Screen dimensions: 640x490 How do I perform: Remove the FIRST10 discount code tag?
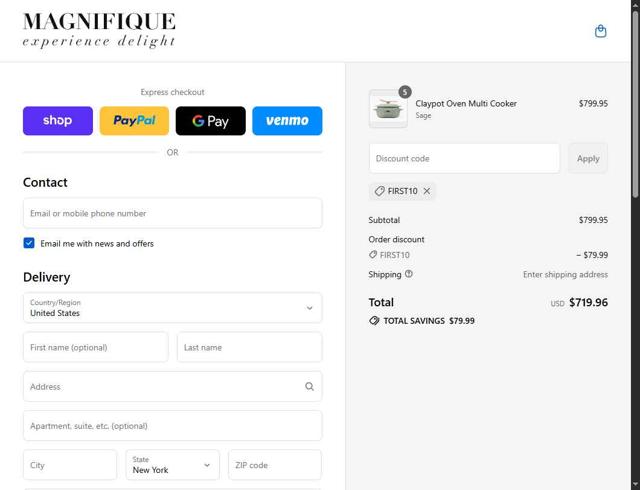pos(427,191)
